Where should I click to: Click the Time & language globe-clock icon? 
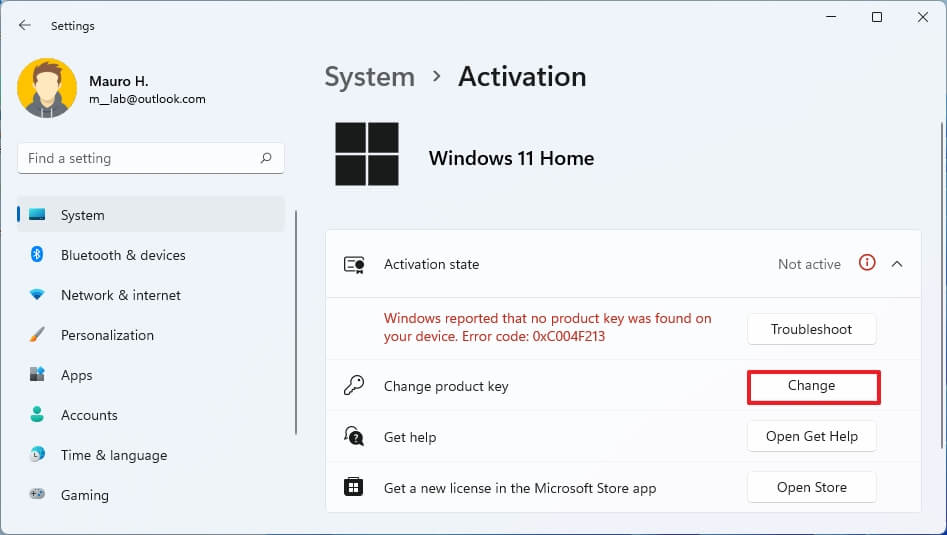pyautogui.click(x=37, y=454)
